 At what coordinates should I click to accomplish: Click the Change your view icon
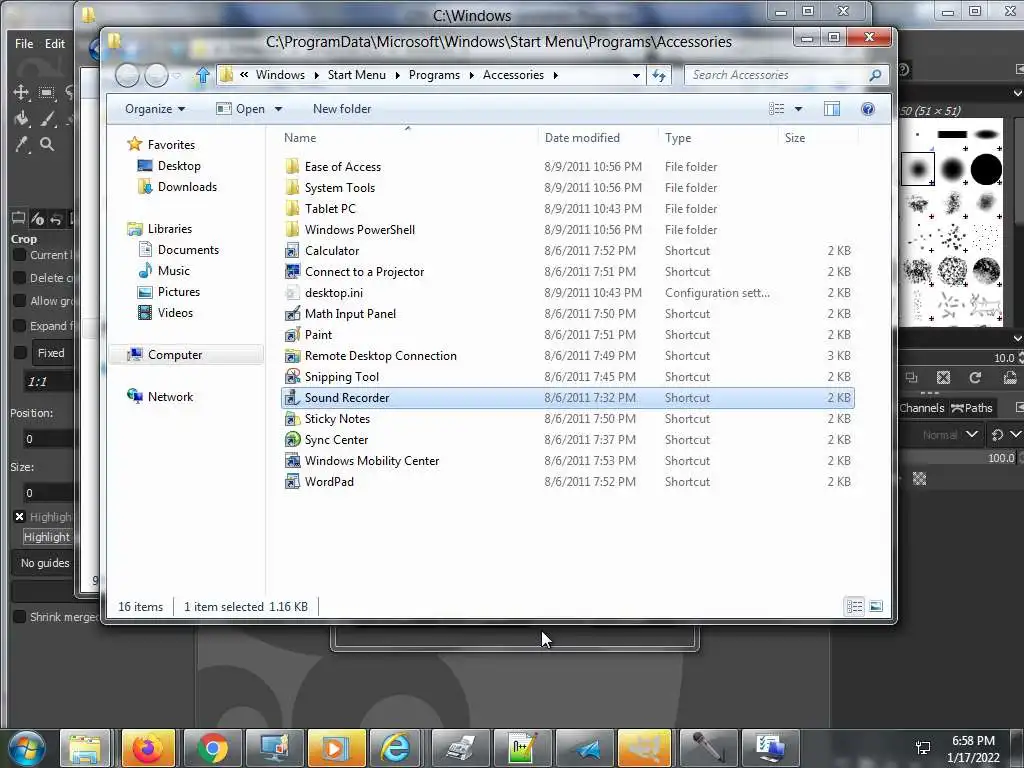point(776,109)
